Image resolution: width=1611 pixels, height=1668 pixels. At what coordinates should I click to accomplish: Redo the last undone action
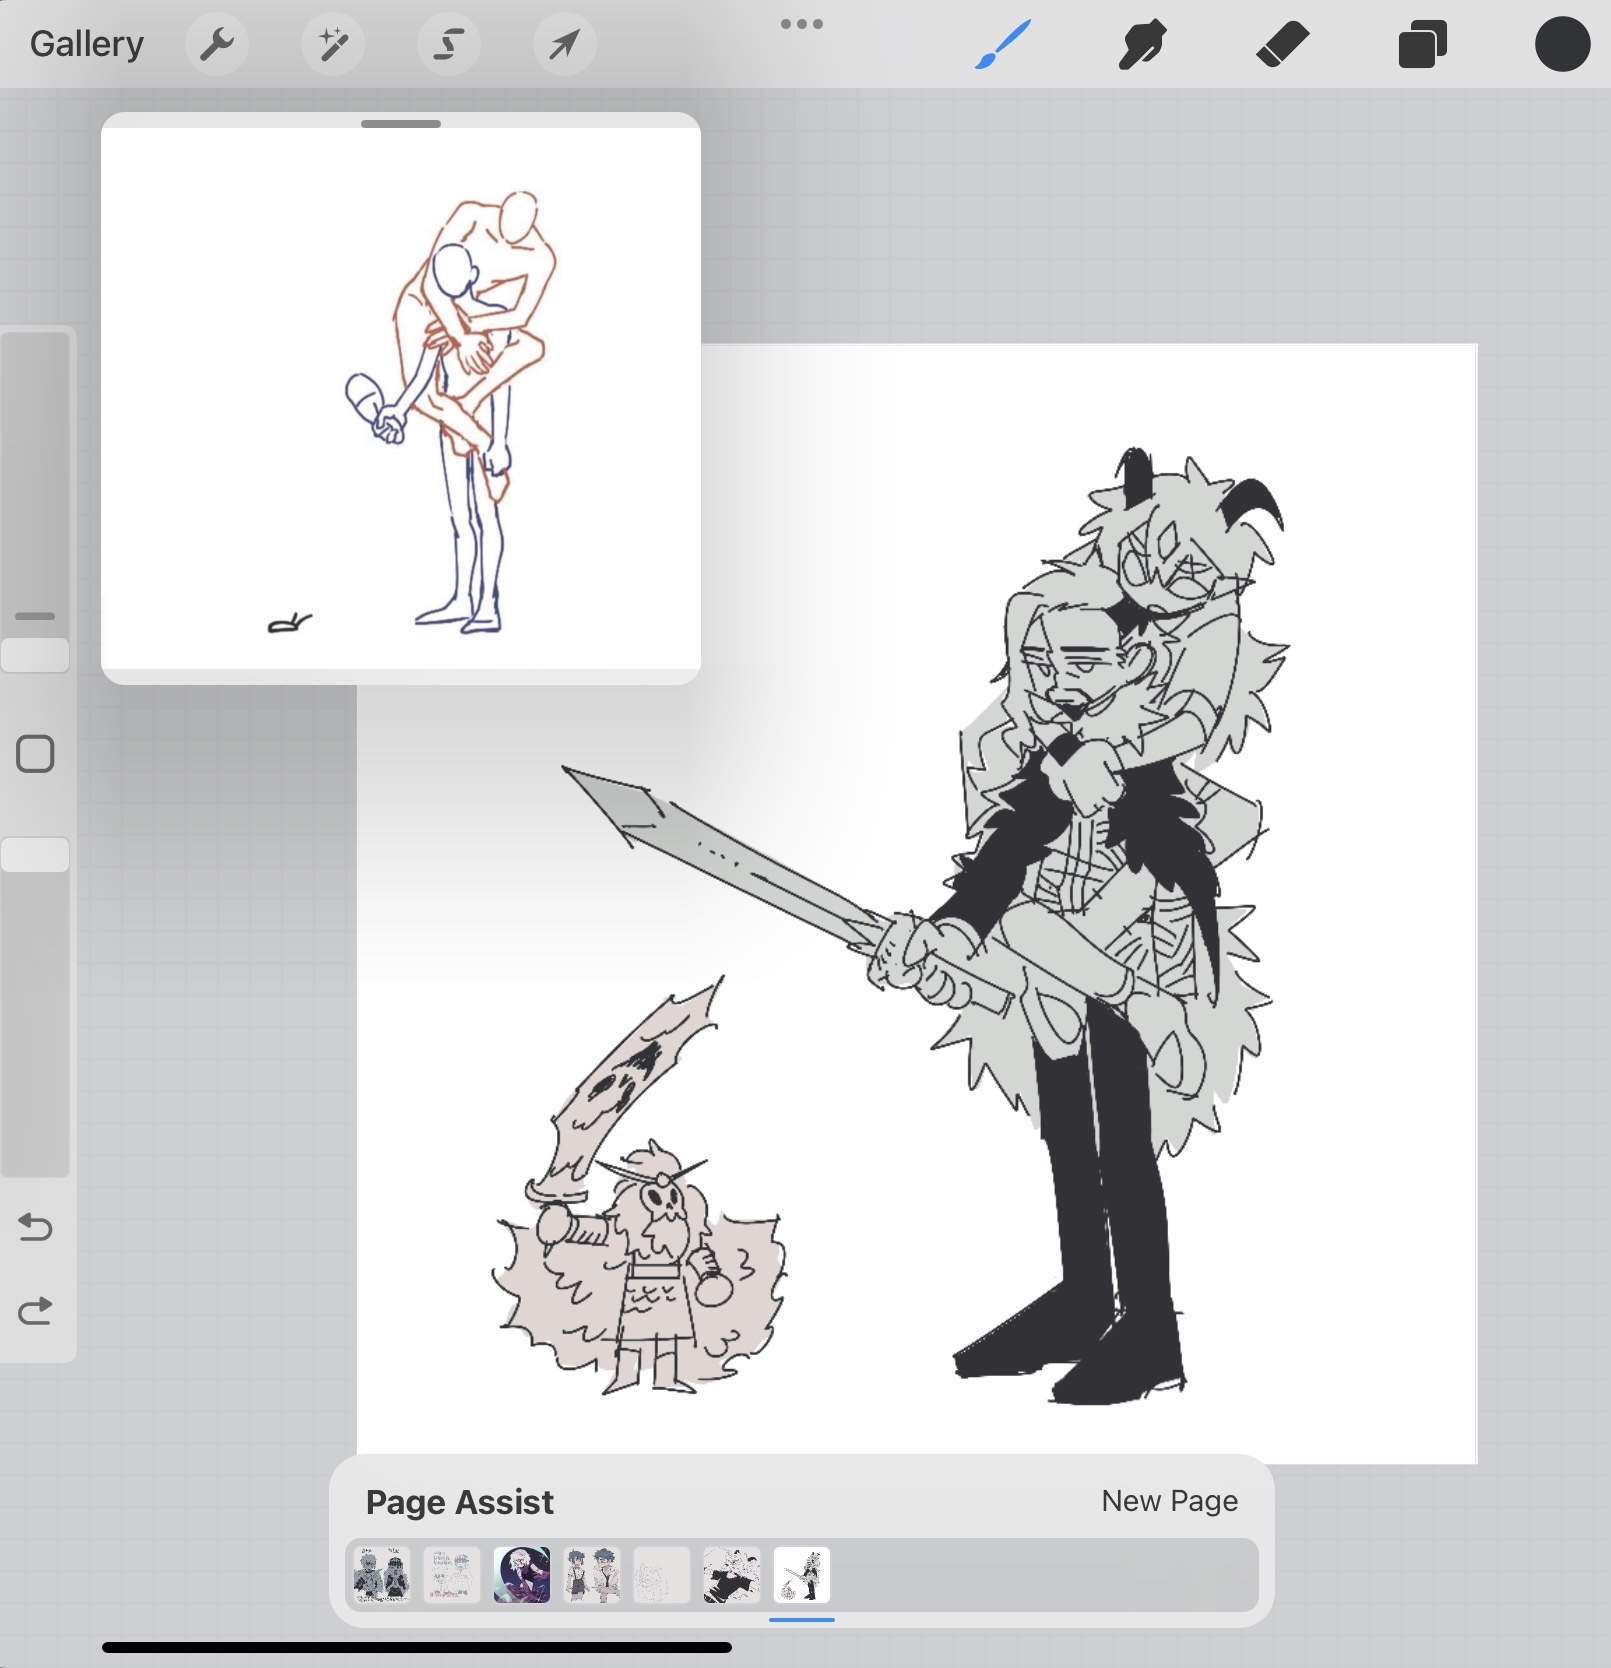coord(36,1310)
